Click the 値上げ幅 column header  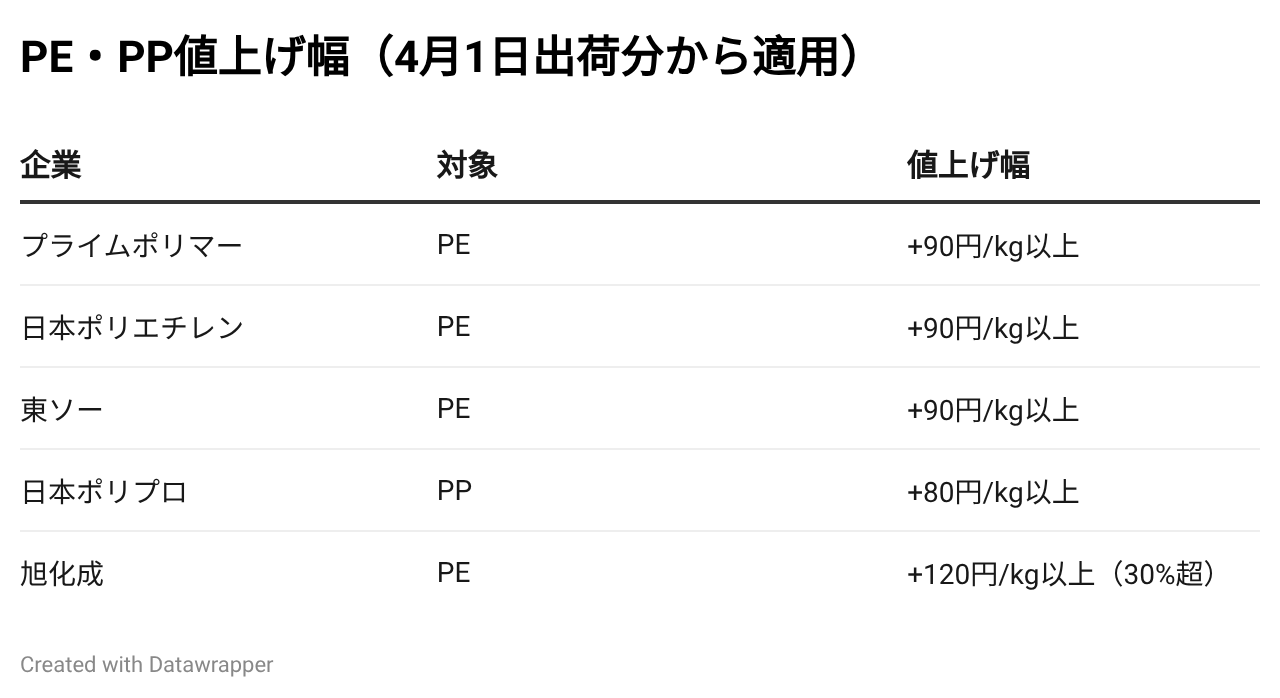pyautogui.click(x=968, y=164)
